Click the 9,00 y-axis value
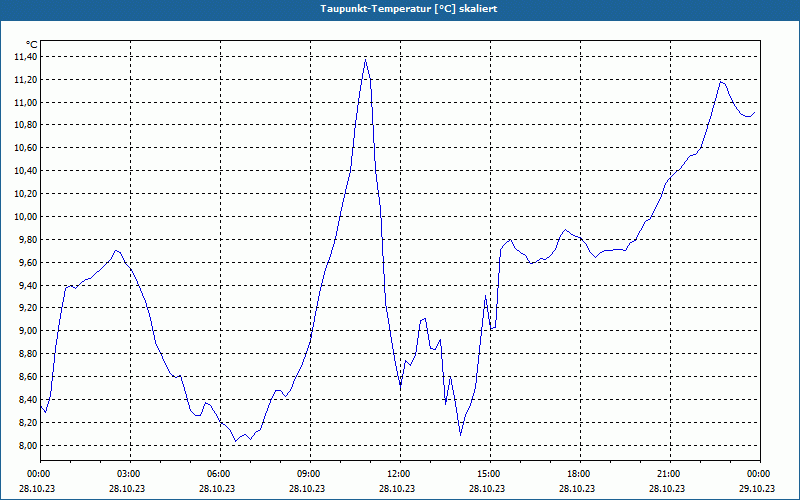Screen dimensions: 800x500 (28, 331)
